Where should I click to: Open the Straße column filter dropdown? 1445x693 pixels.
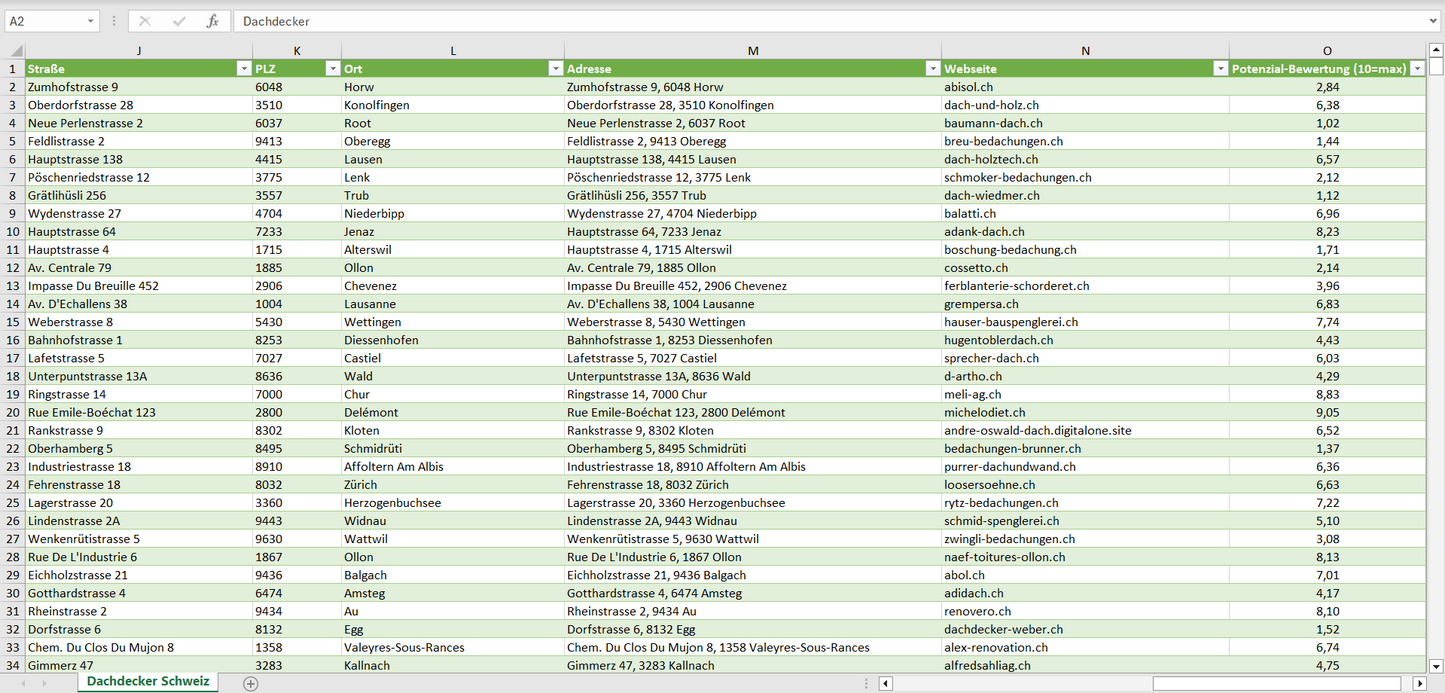pyautogui.click(x=243, y=69)
